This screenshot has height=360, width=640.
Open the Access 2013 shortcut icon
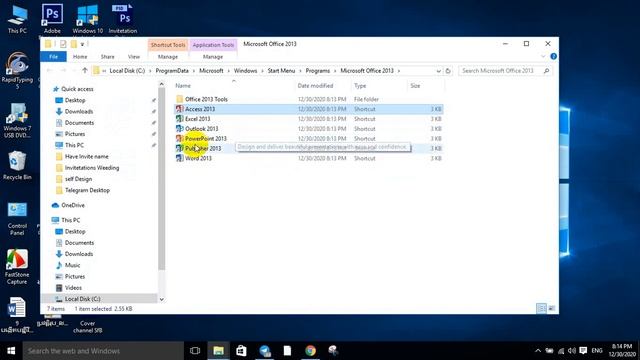[x=179, y=109]
